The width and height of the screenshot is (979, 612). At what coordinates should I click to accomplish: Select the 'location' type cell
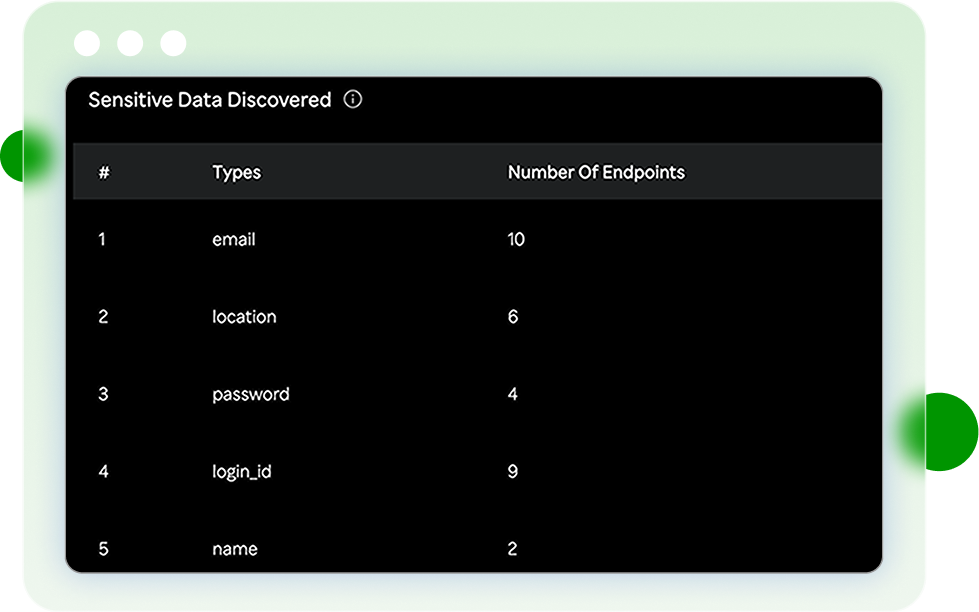click(x=244, y=317)
